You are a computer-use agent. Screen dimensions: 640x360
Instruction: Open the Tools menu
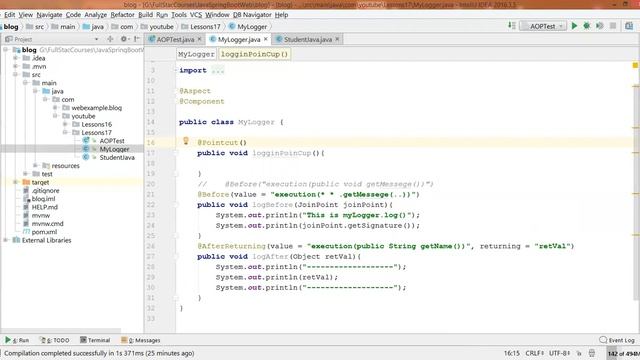pos(179,15)
